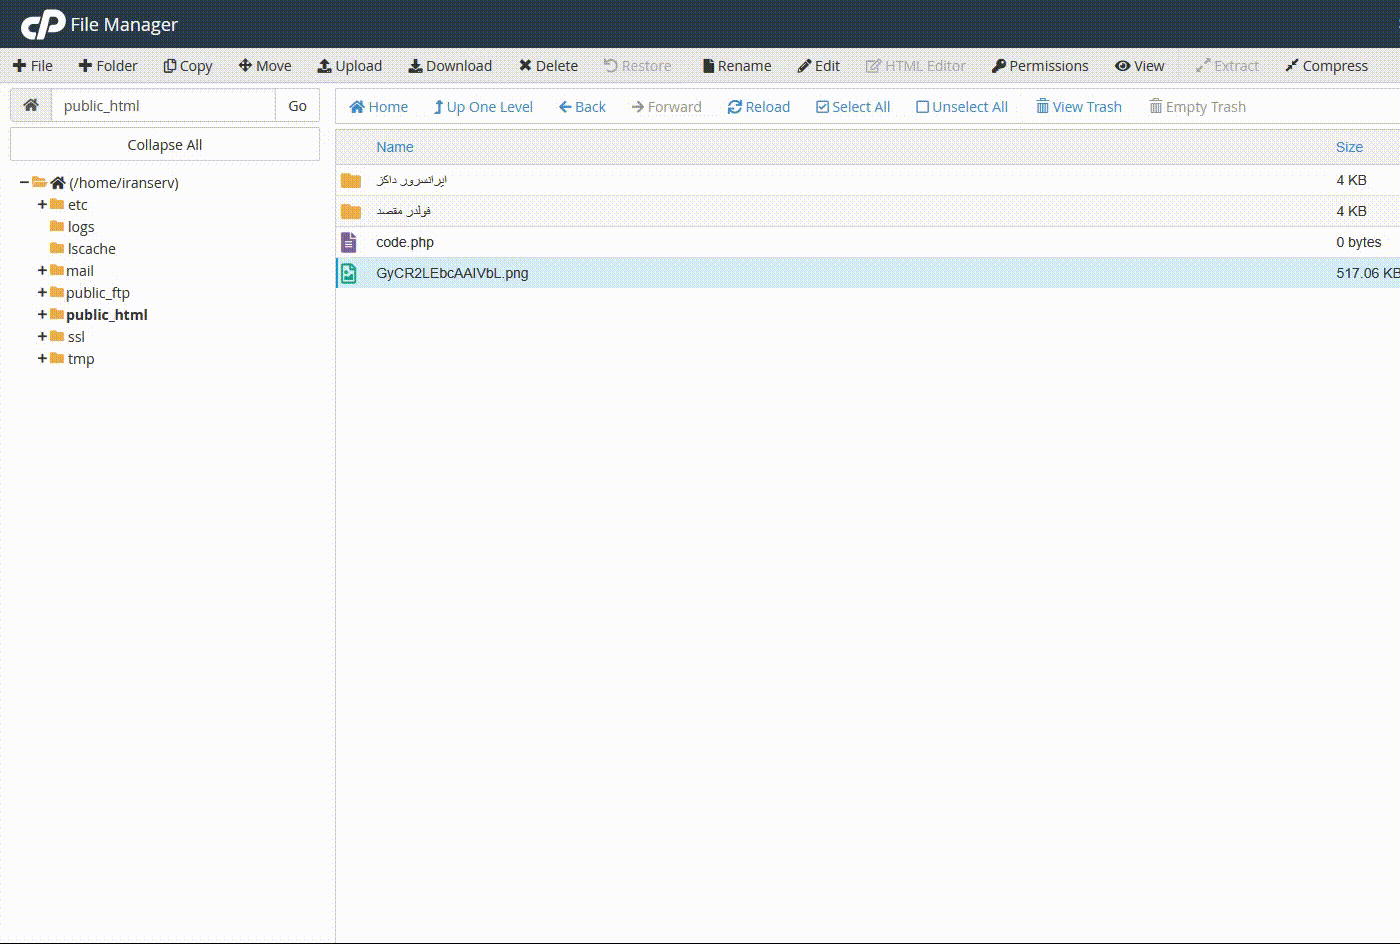Click the Collapse All button

point(165,145)
